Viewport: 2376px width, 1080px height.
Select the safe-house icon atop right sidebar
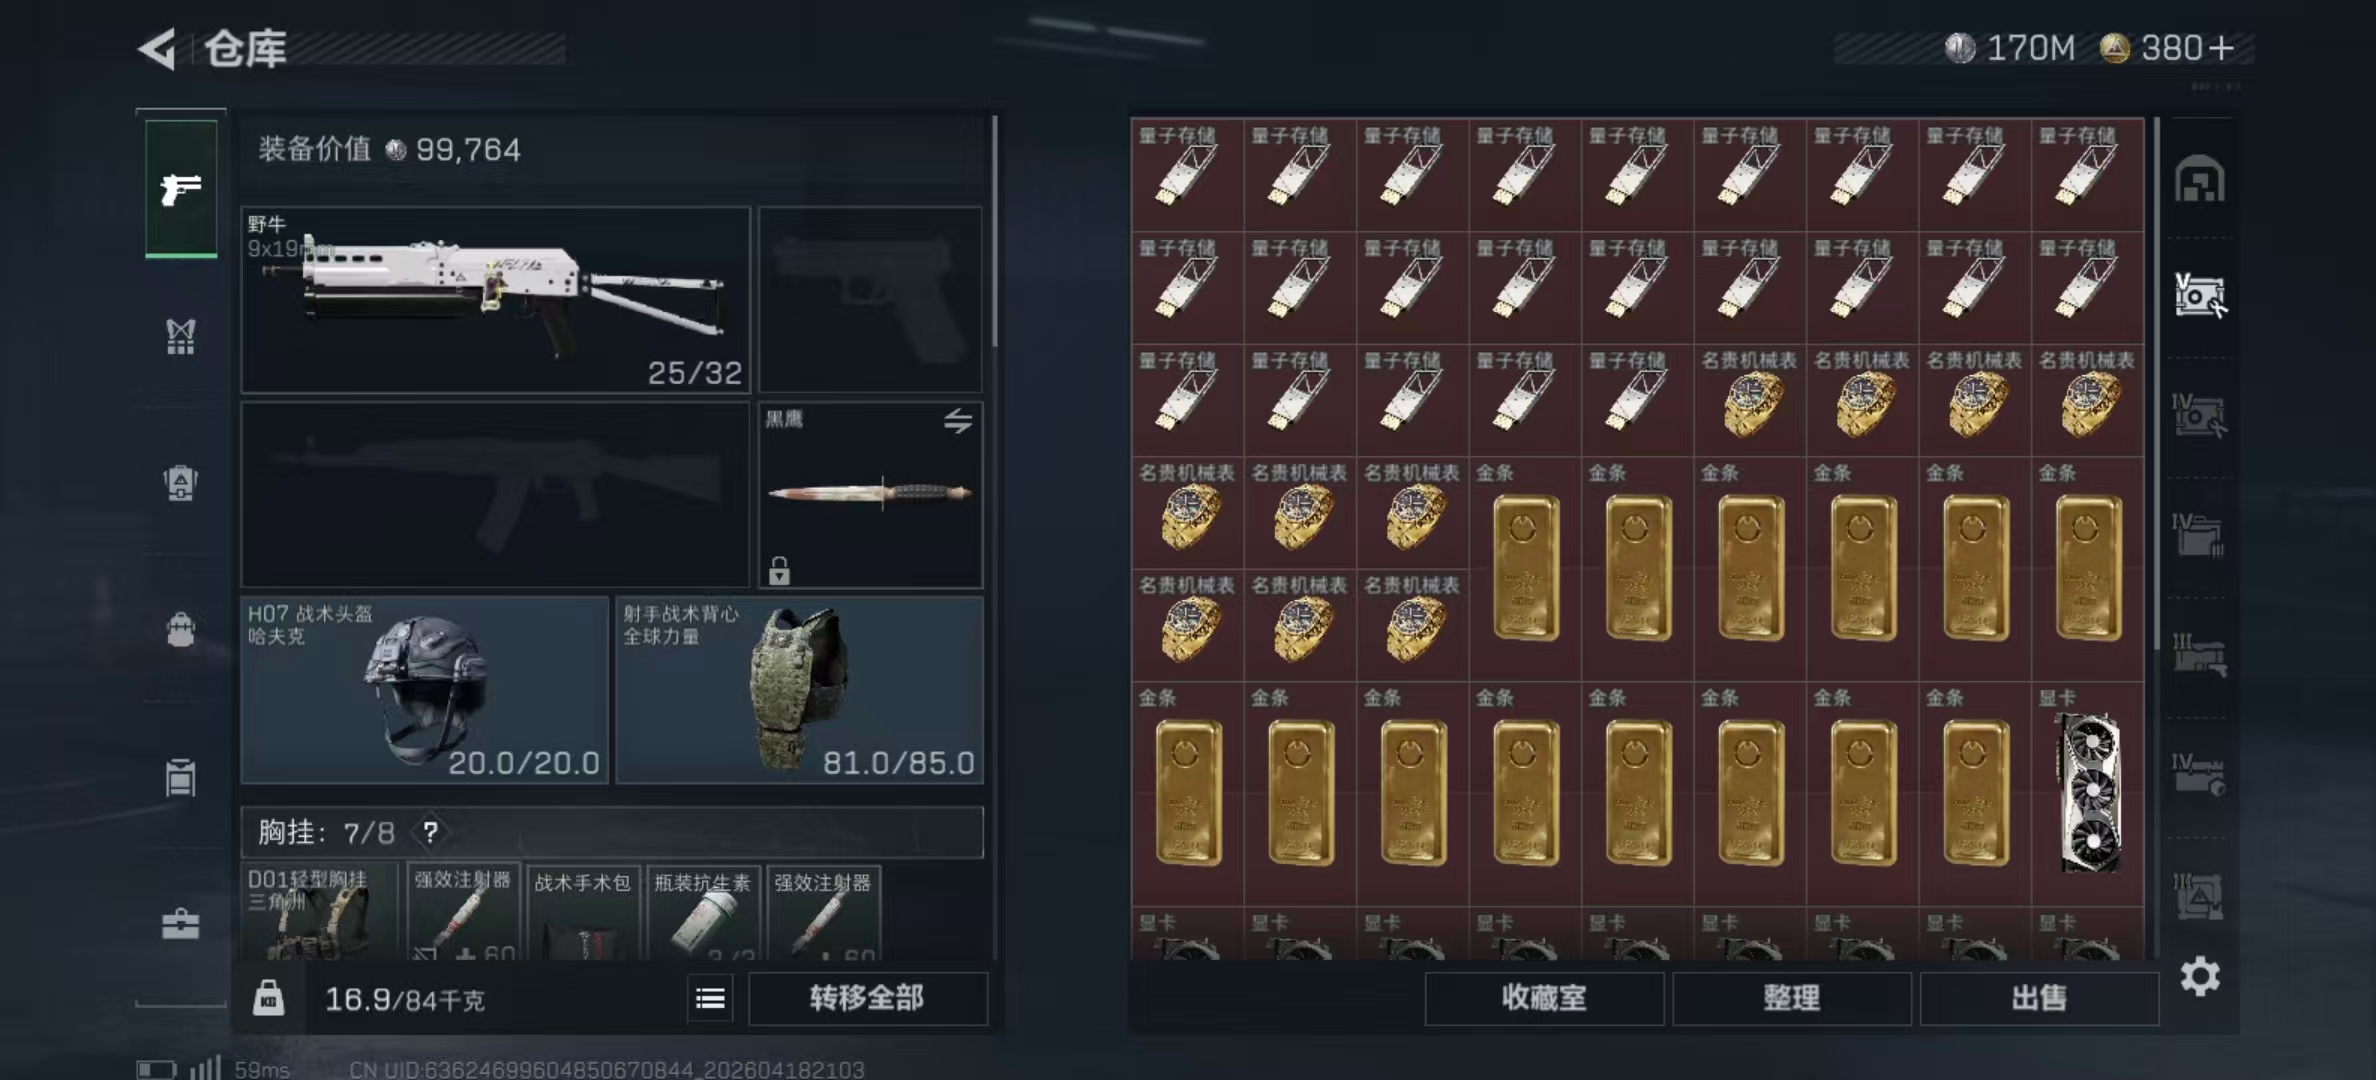click(x=2200, y=180)
